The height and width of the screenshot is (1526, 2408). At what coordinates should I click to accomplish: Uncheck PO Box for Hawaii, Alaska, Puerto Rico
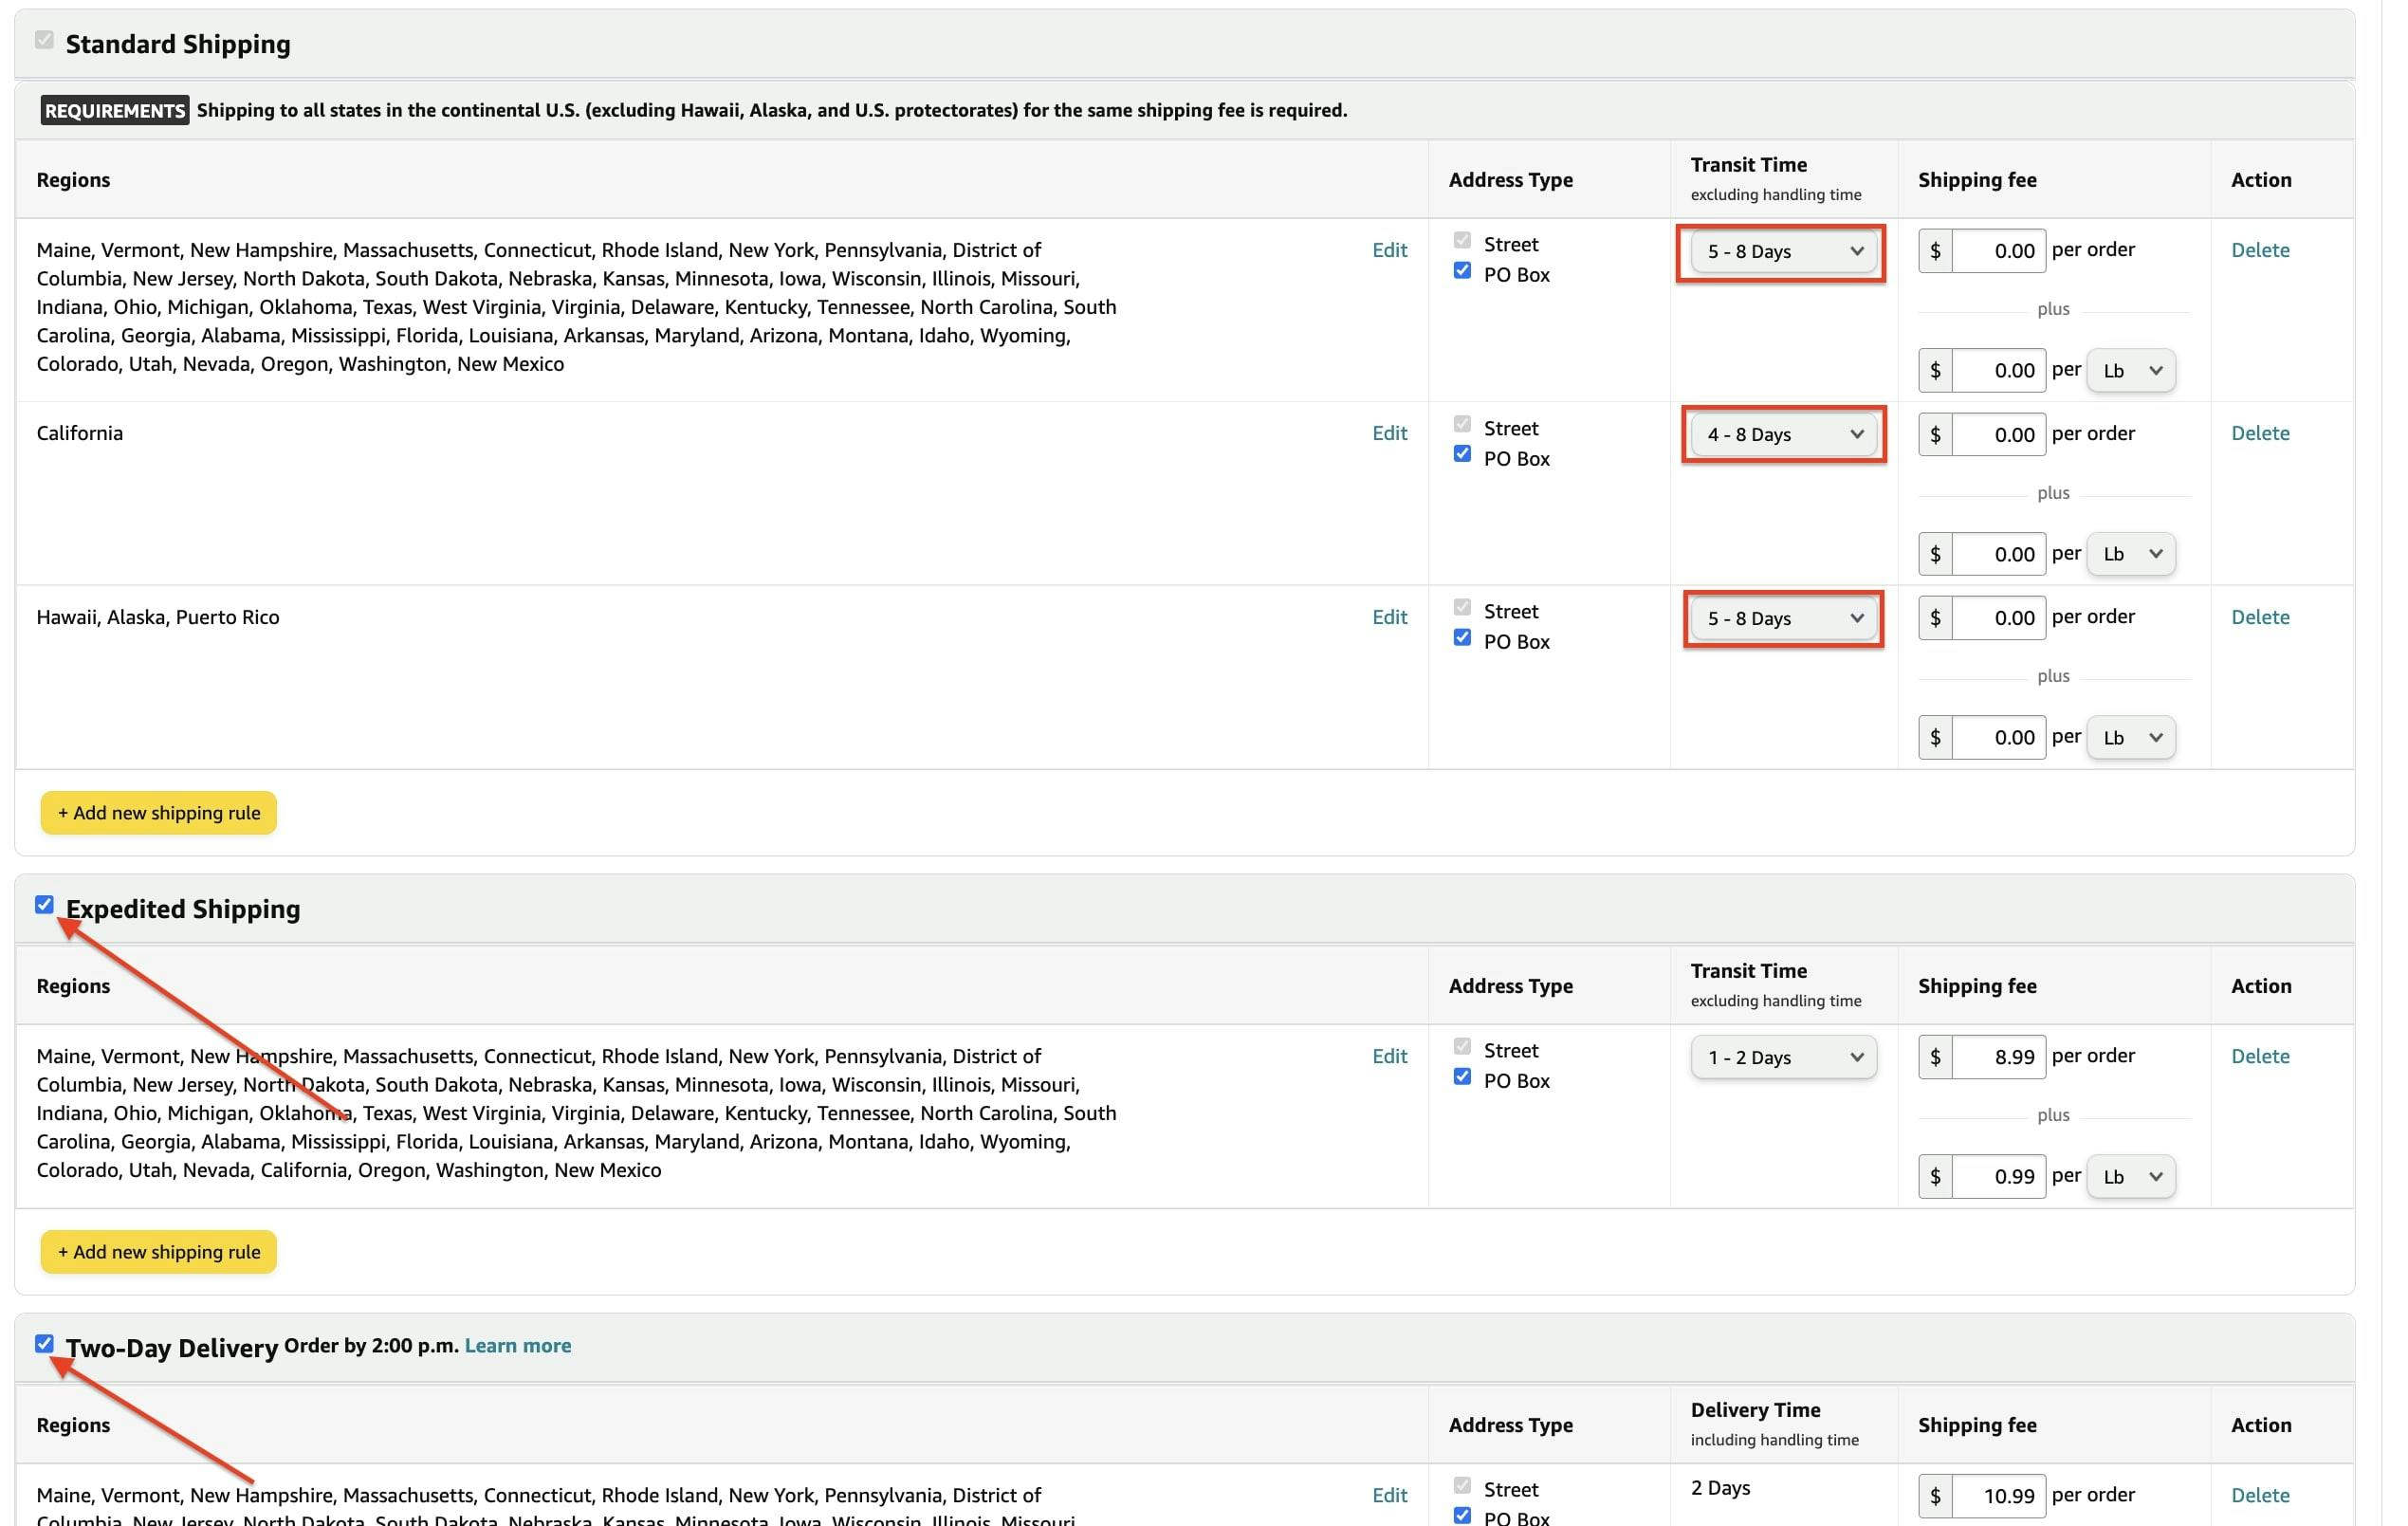coord(1463,637)
